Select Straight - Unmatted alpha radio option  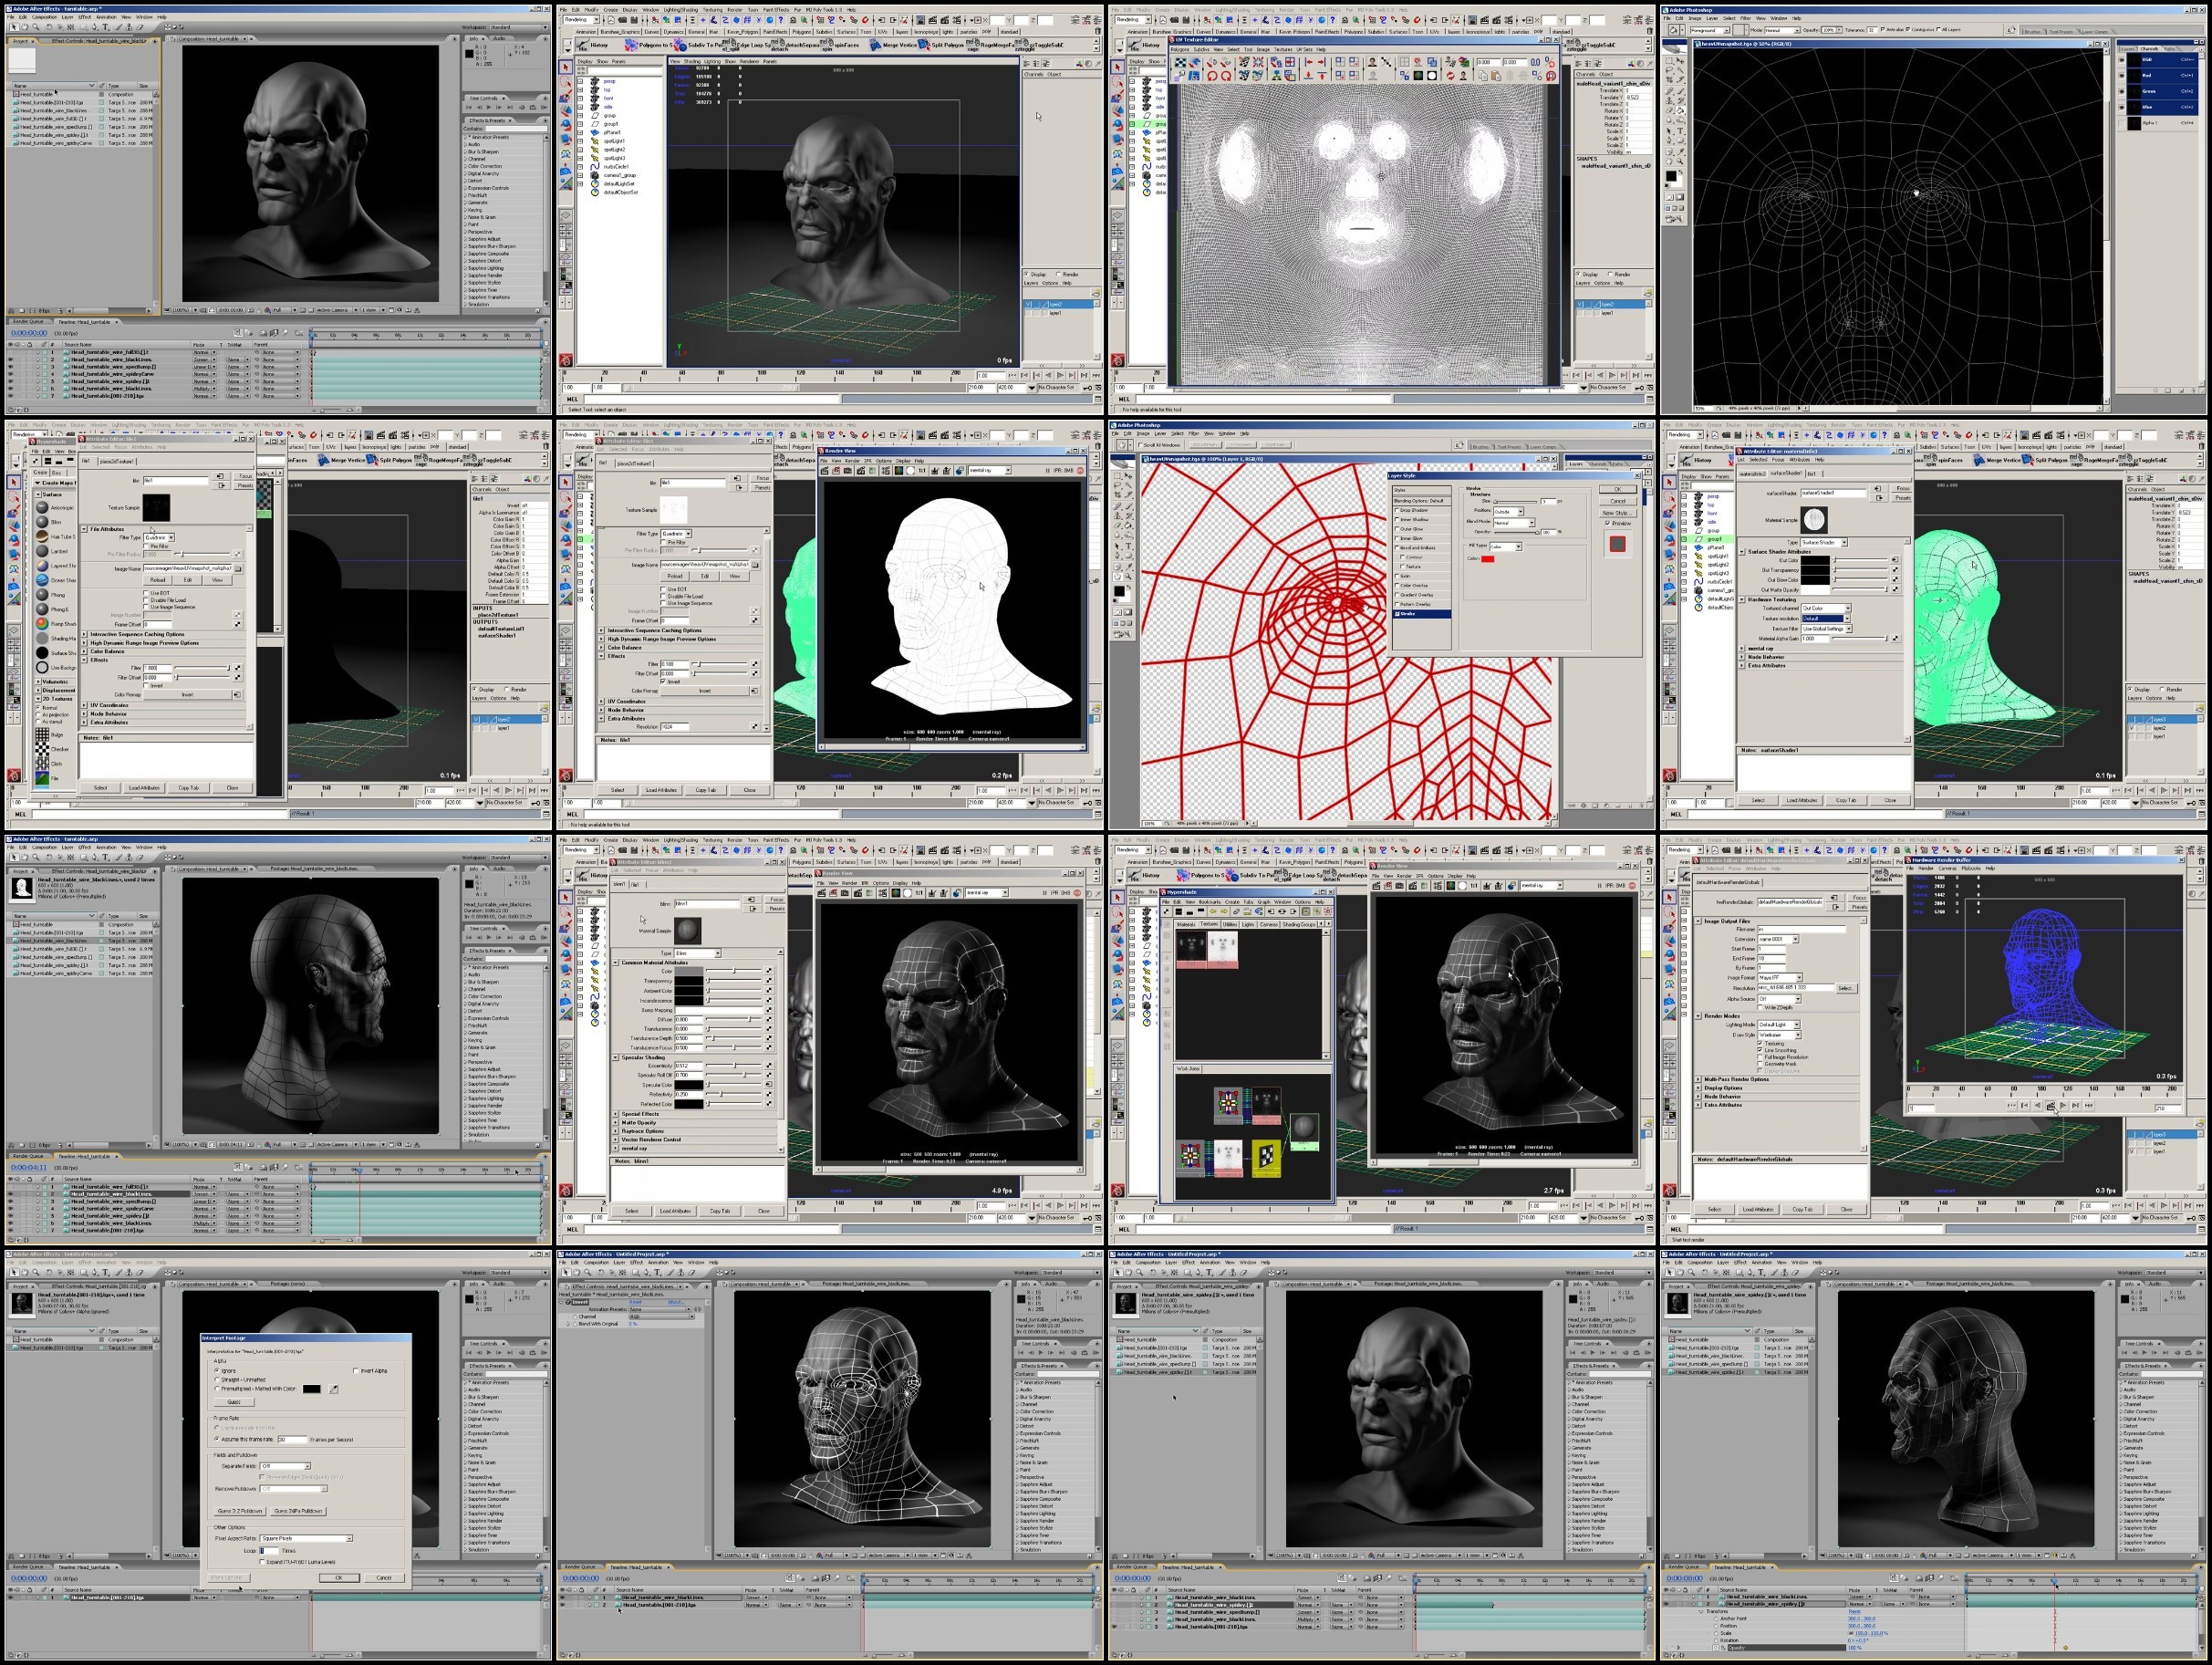click(217, 1380)
